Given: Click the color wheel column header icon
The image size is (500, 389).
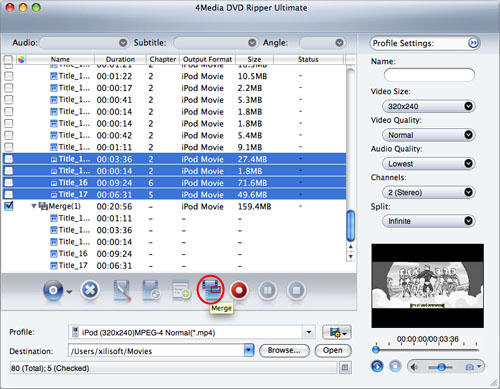Looking at the screenshot, I should click(x=21, y=60).
